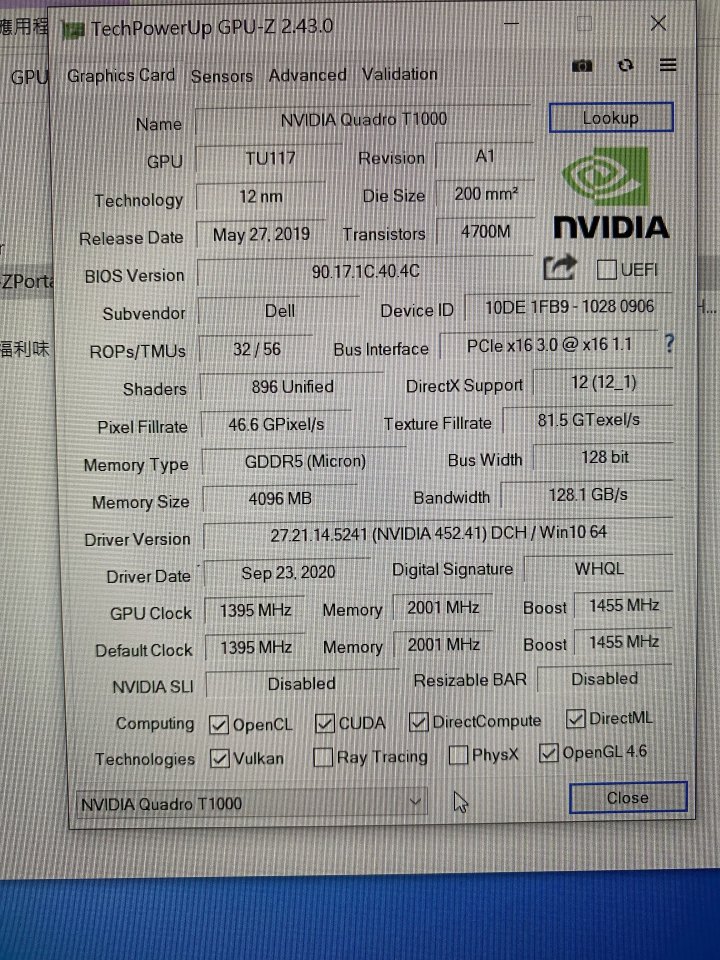Click Memory Type GDDR5 (Micron)
This screenshot has width=720, height=960.
pos(304,462)
